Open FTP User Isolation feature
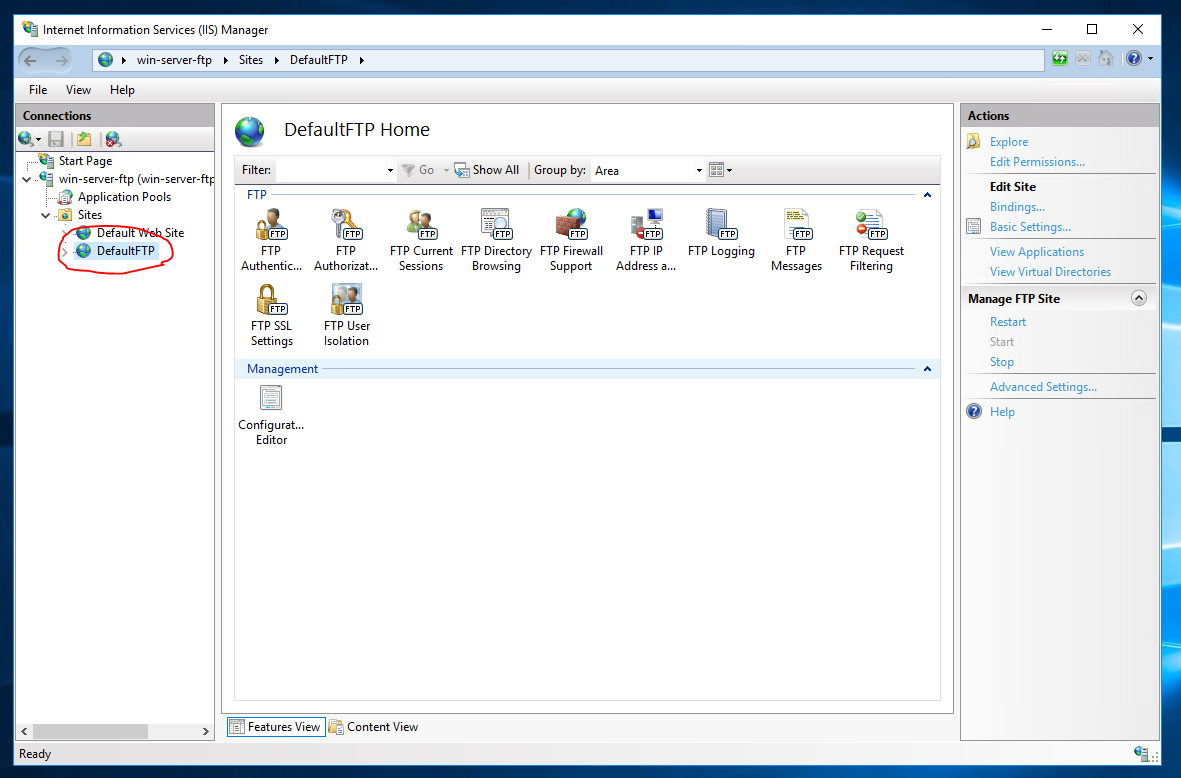This screenshot has height=778, width=1181. click(346, 316)
